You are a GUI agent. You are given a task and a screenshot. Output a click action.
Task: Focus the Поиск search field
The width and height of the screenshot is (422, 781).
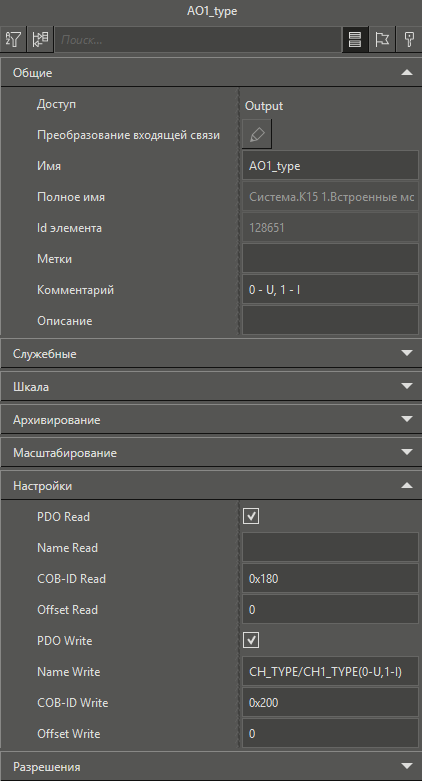click(x=198, y=39)
